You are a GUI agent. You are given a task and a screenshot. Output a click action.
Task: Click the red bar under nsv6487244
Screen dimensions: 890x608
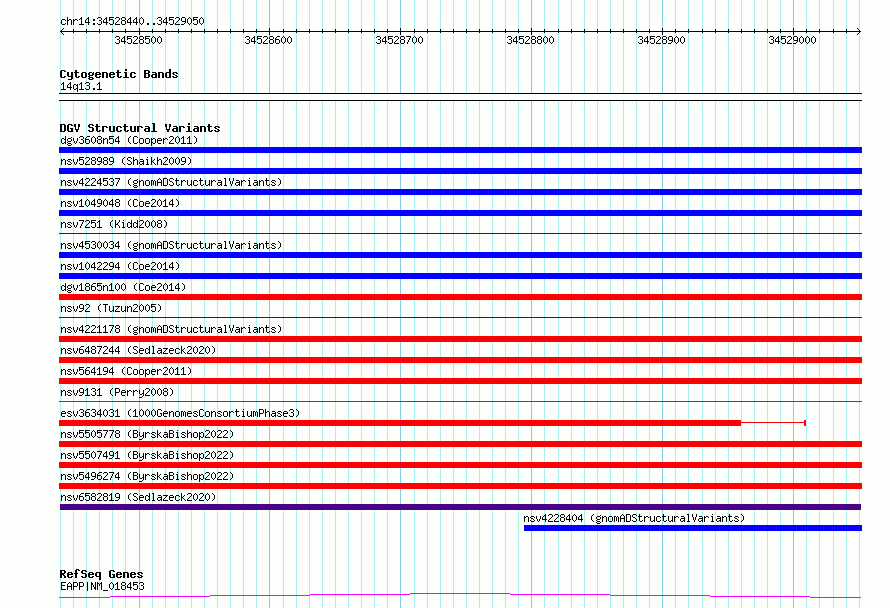pos(460,360)
